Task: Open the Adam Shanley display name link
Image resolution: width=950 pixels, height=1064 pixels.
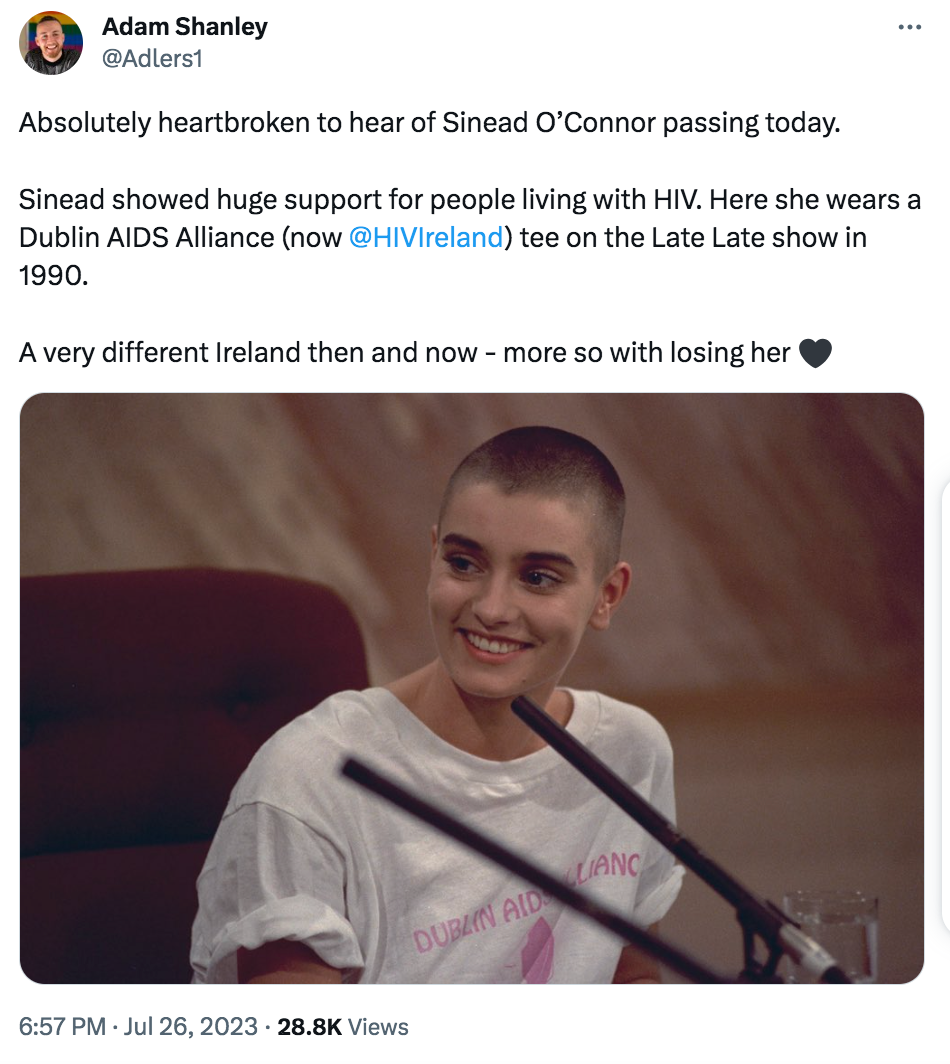Action: coord(184,27)
